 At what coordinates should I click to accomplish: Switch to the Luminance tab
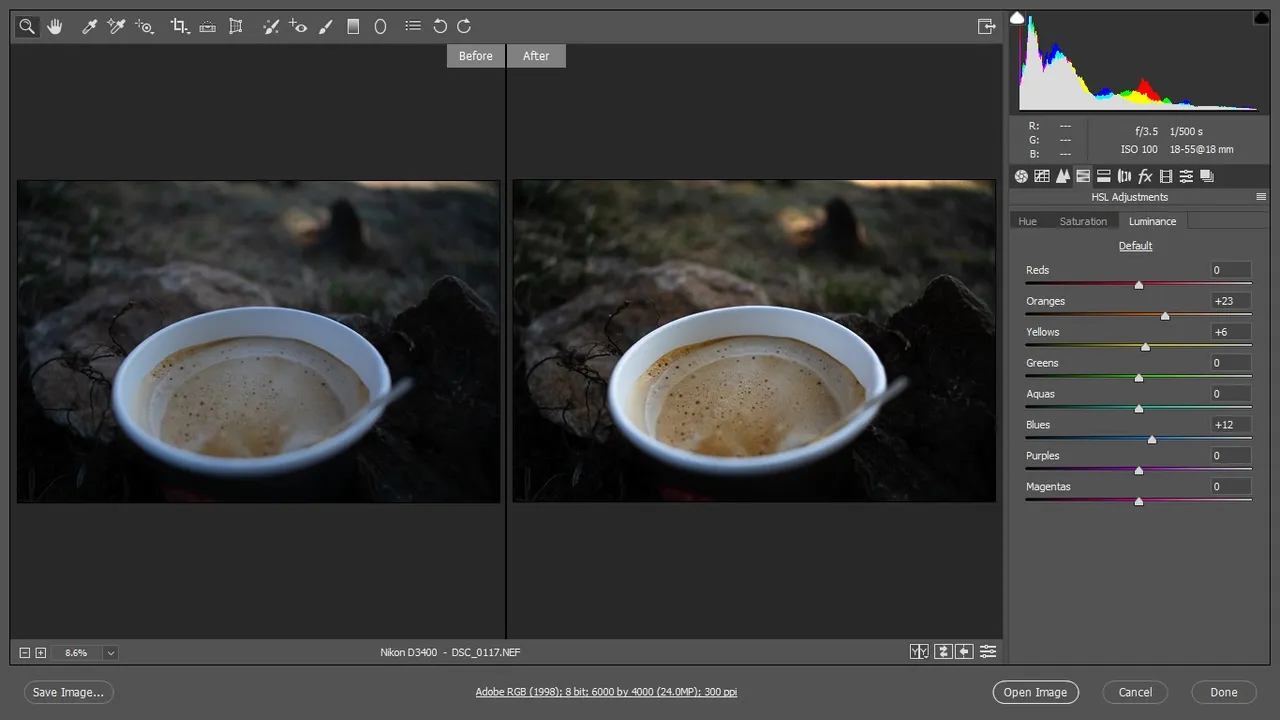[x=1152, y=221]
